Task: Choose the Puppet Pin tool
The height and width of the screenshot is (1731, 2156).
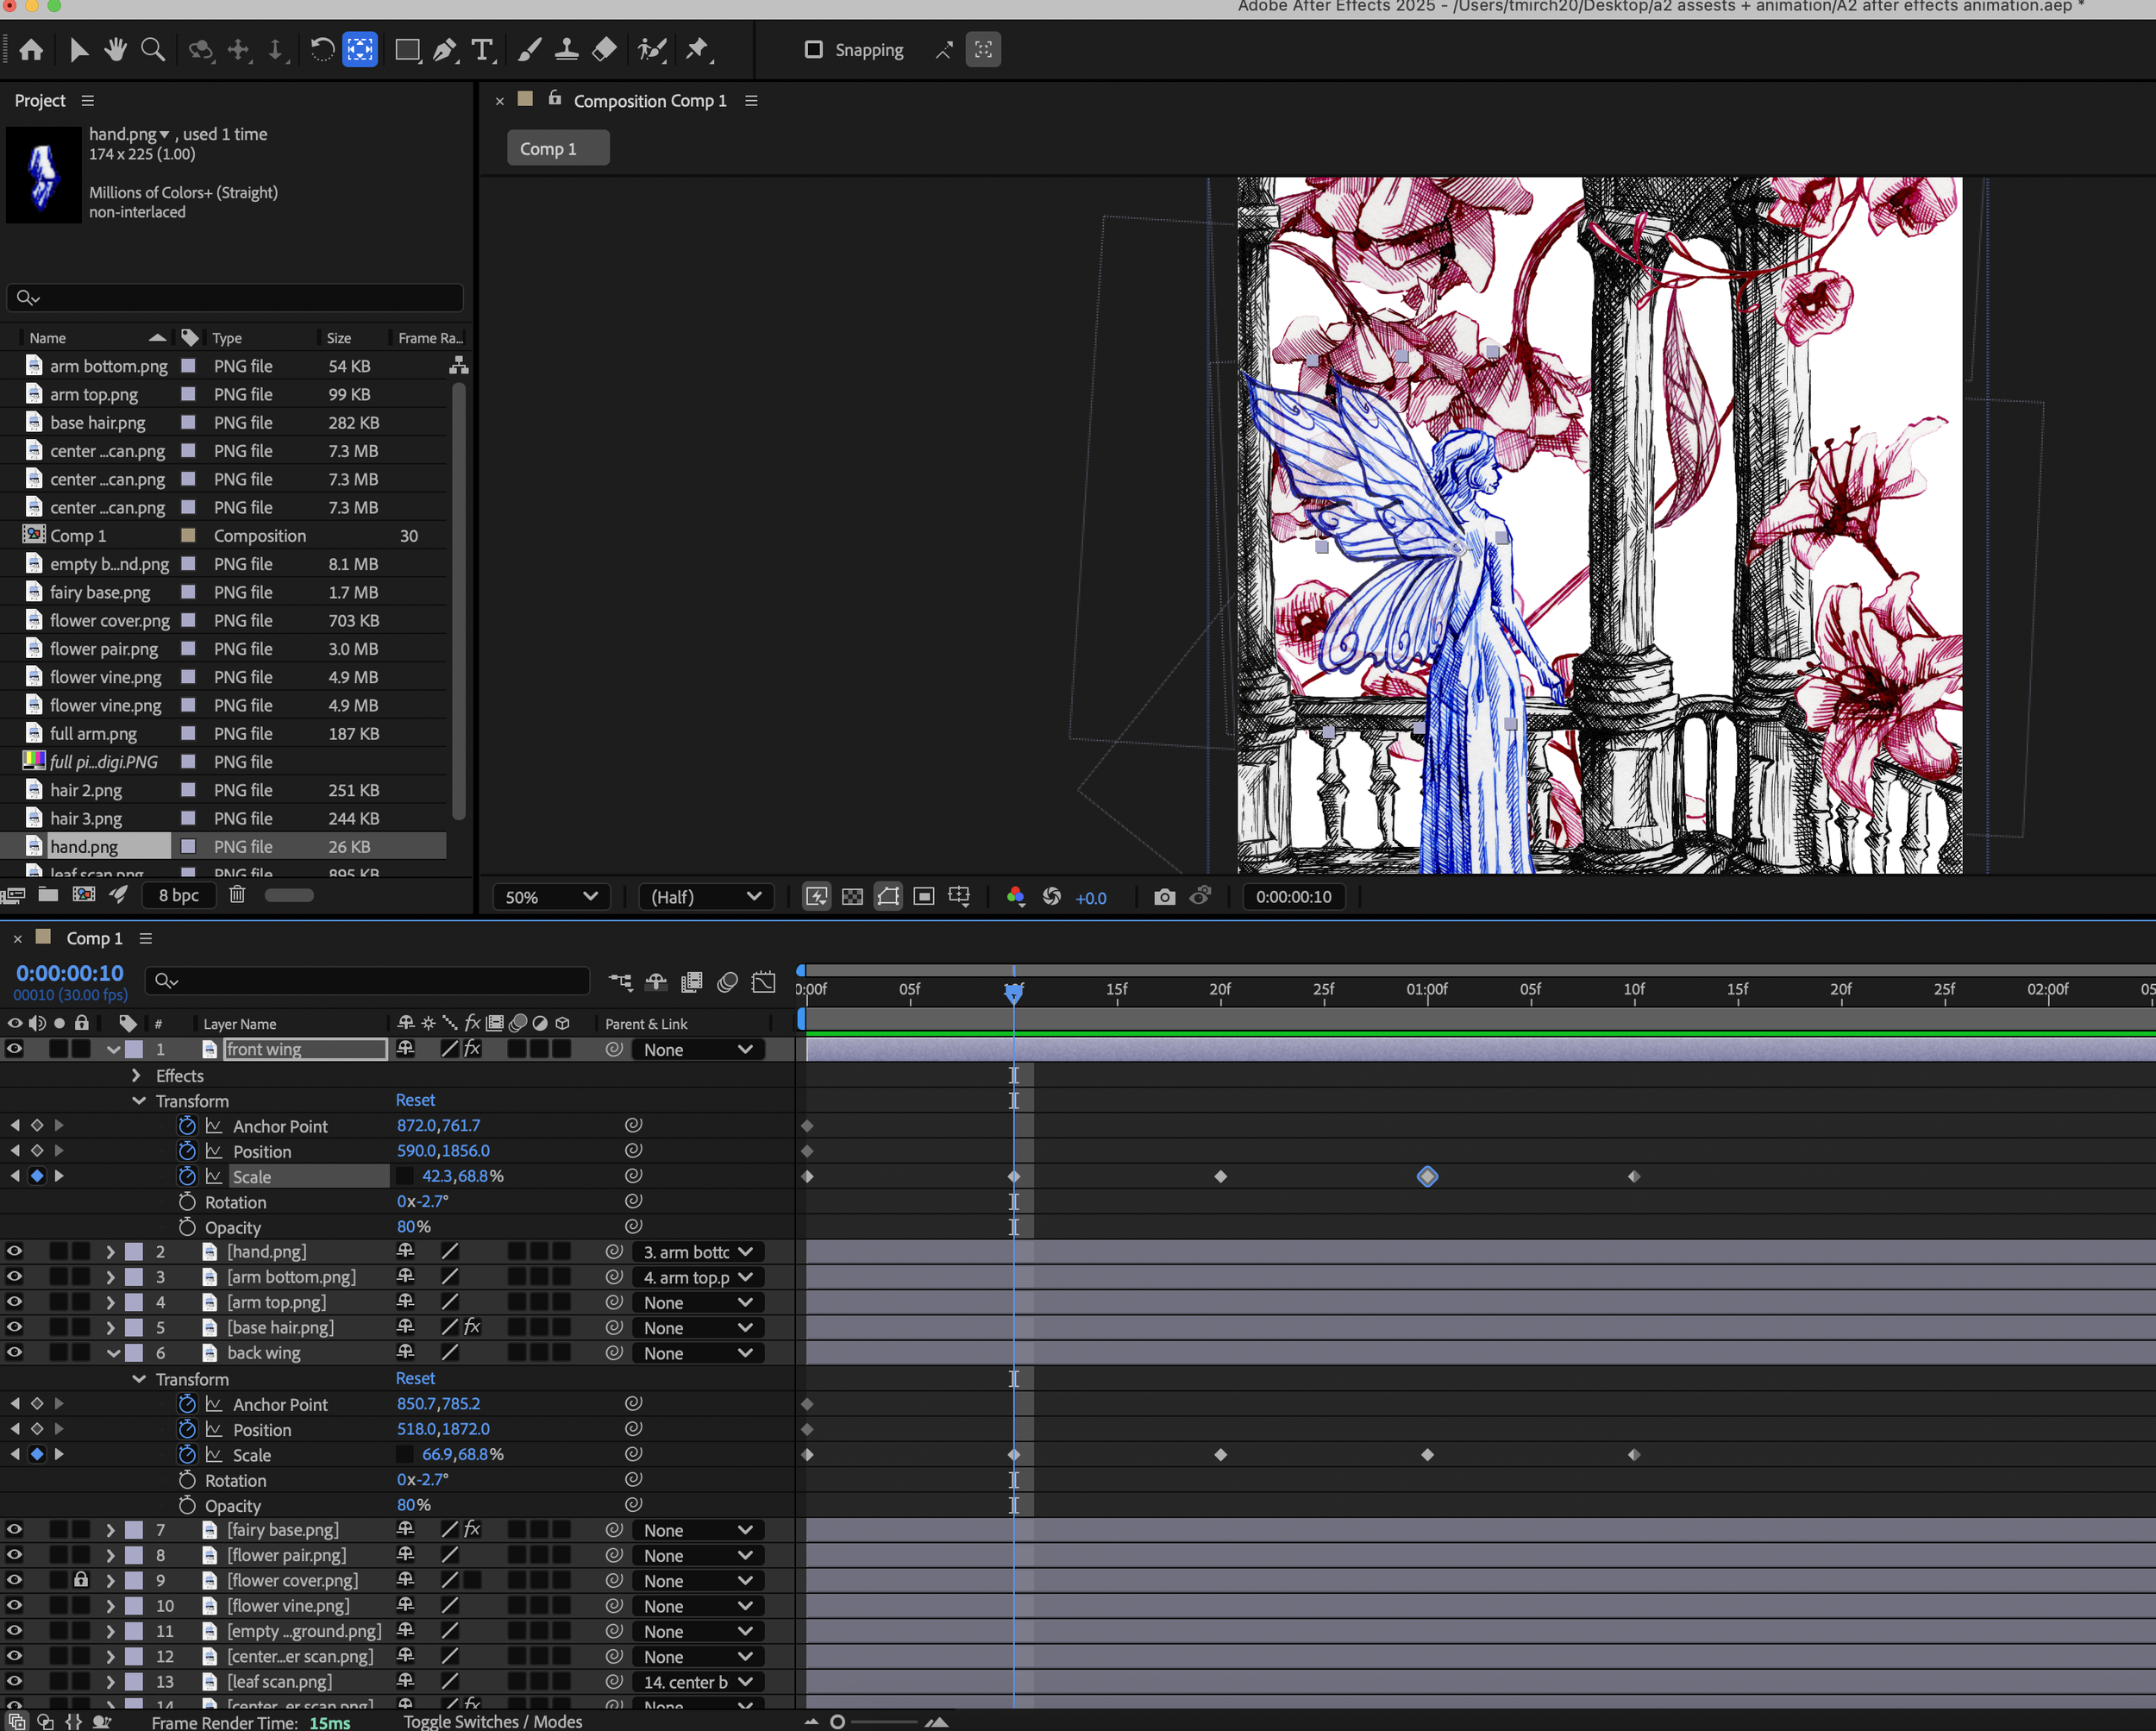Action: click(x=698, y=50)
